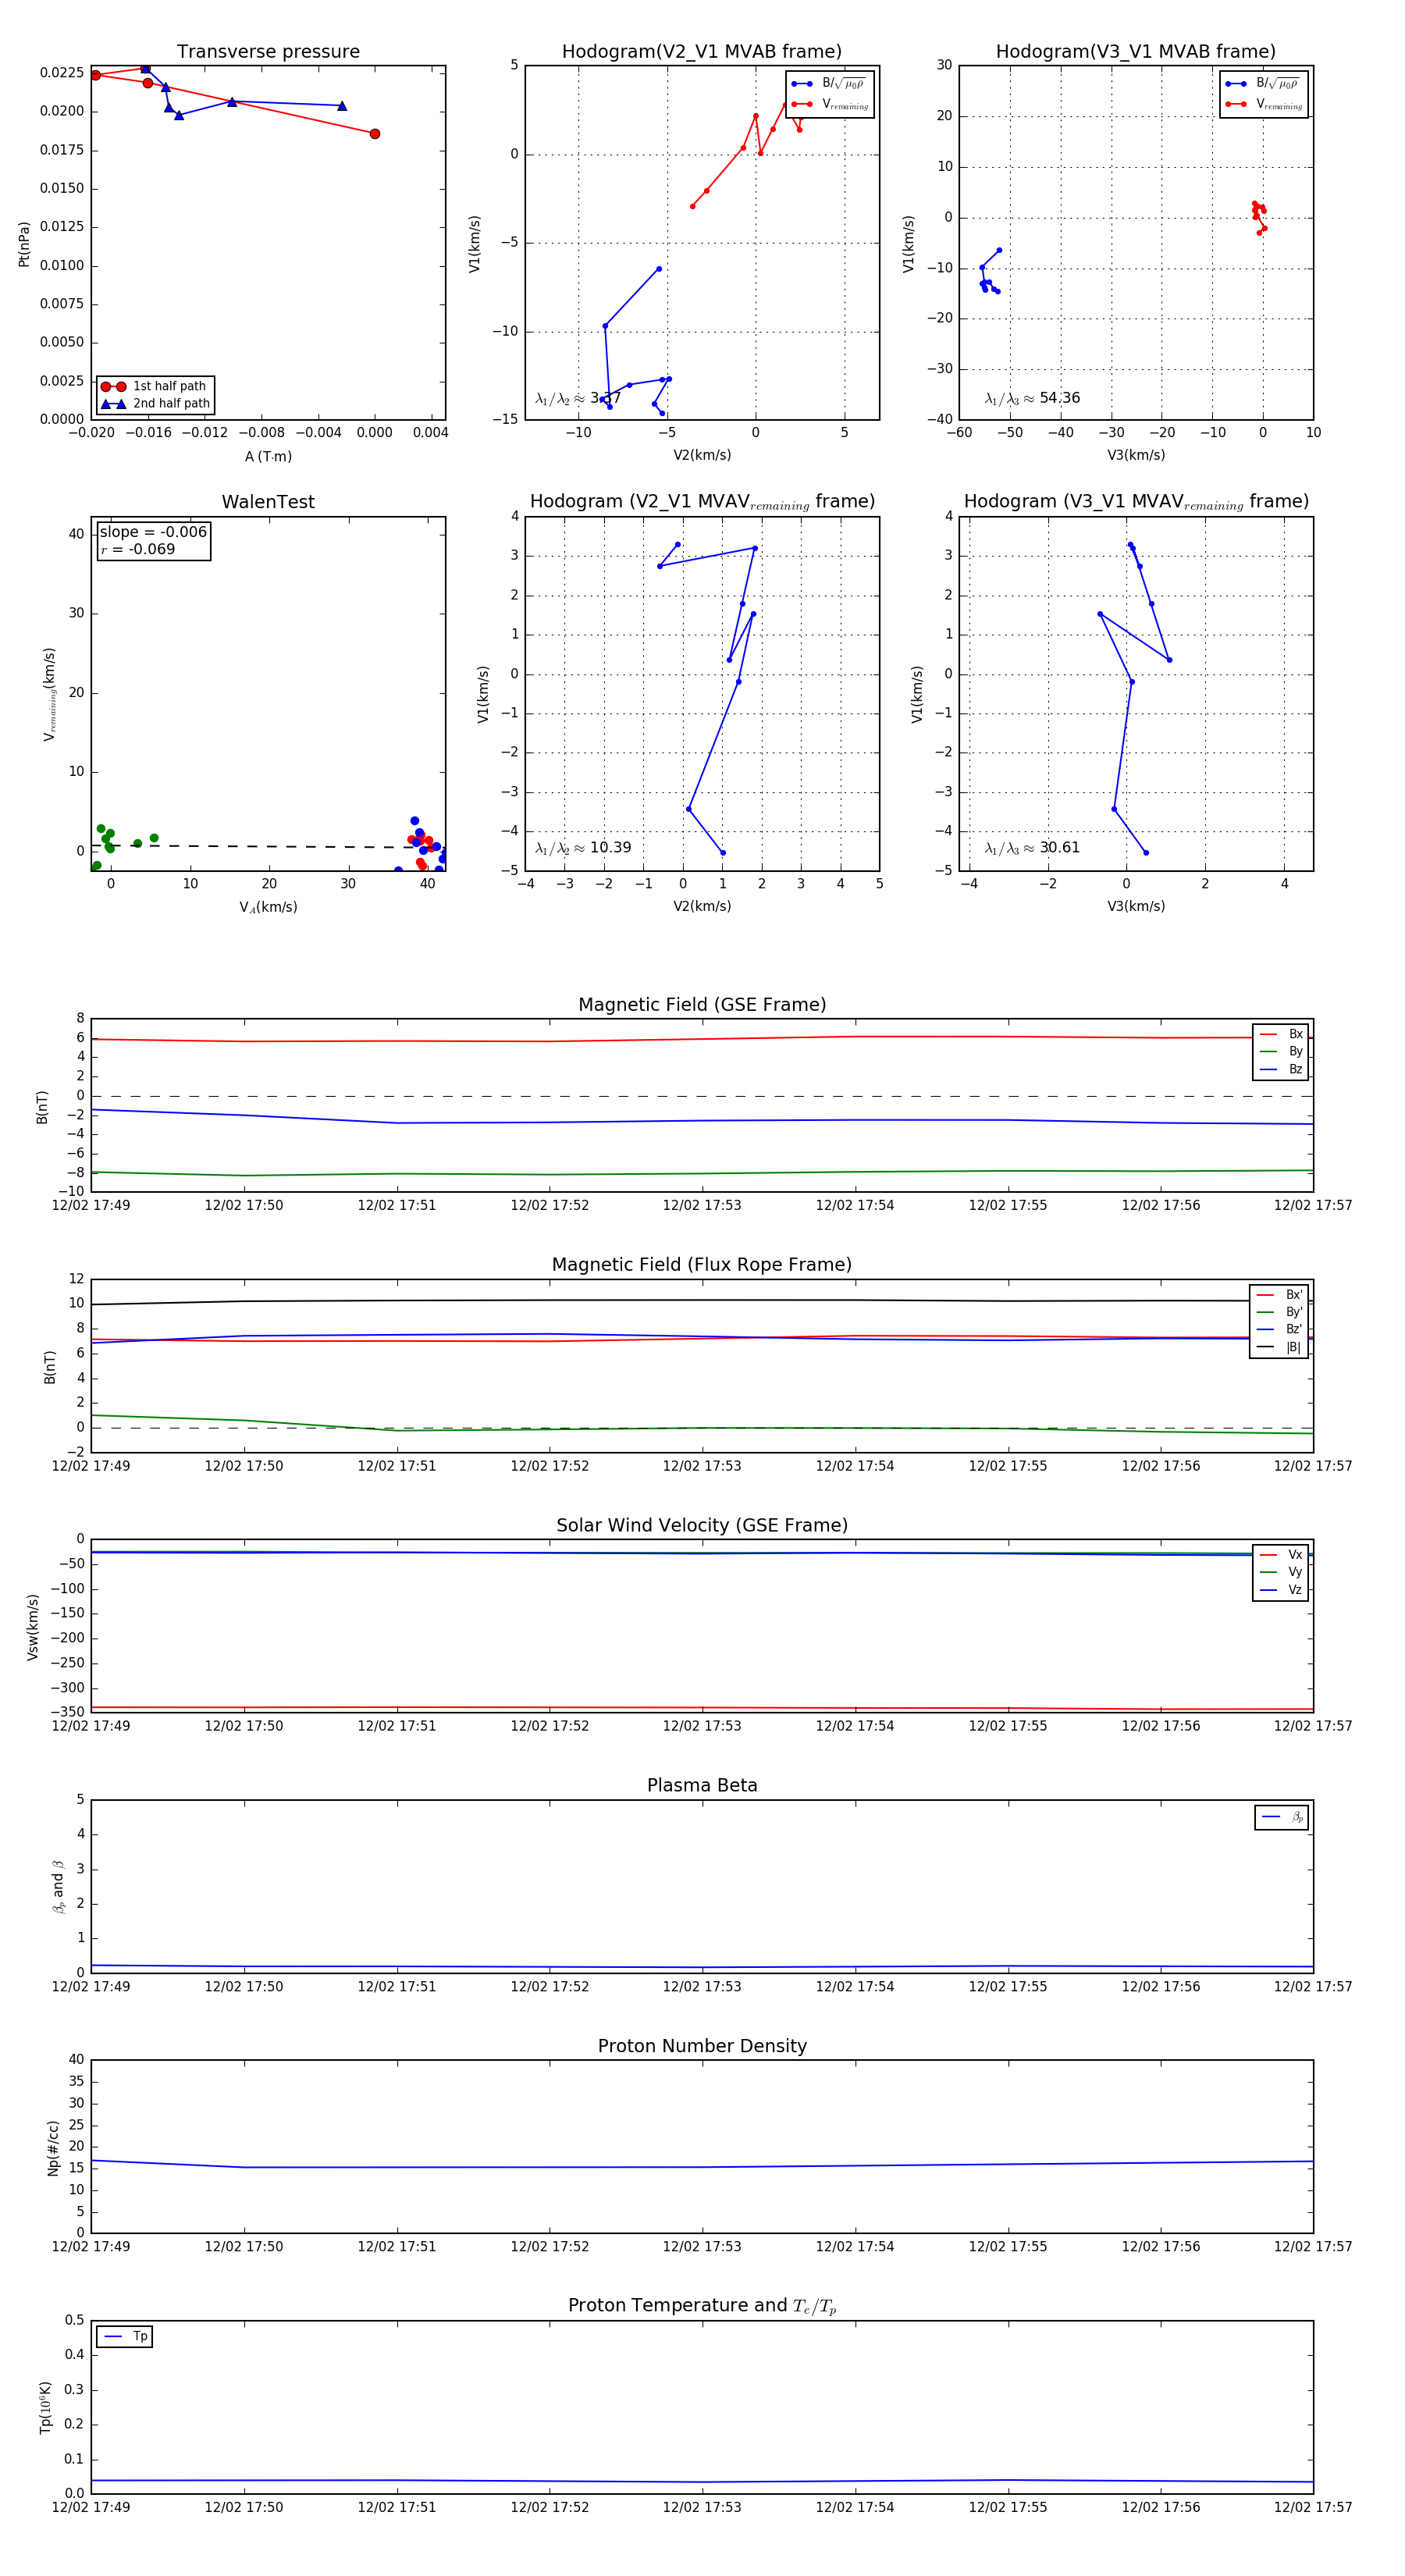Click the 'slope = -0.006' annotation
Screen dimensions: 1405x2576
[153, 532]
